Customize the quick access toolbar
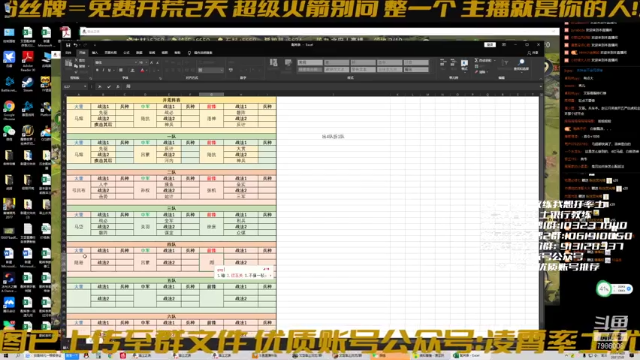640x360 pixels. point(94,45)
